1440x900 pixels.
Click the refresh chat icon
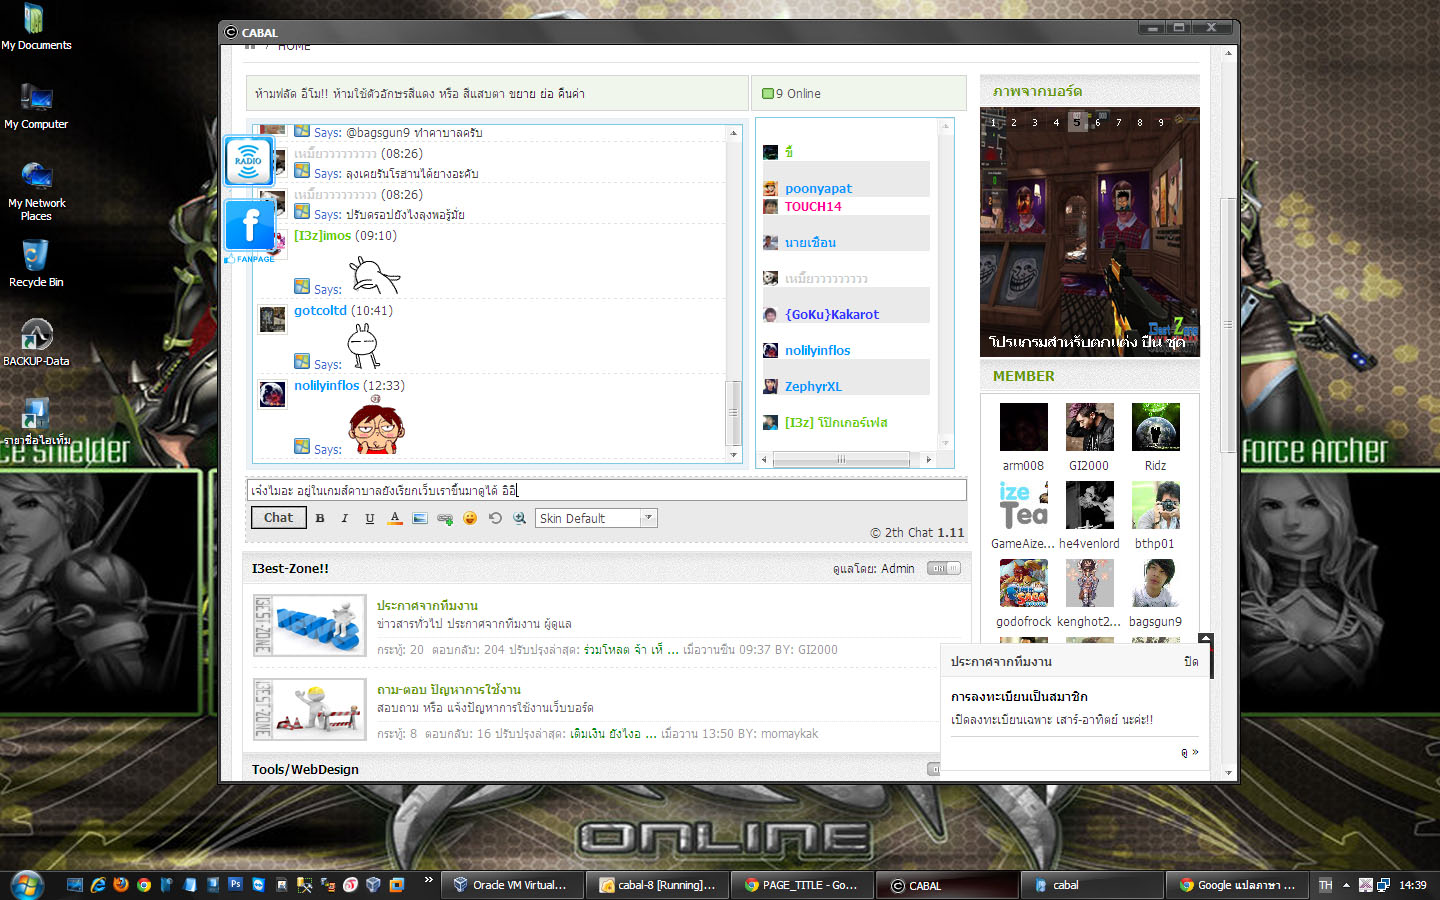pos(495,518)
